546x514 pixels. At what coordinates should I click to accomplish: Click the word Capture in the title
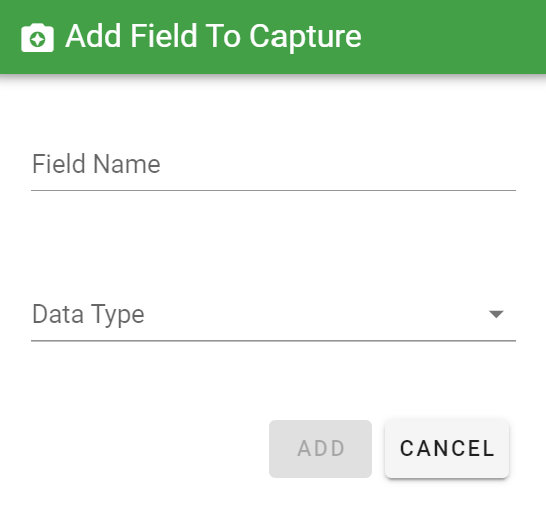[x=305, y=37]
